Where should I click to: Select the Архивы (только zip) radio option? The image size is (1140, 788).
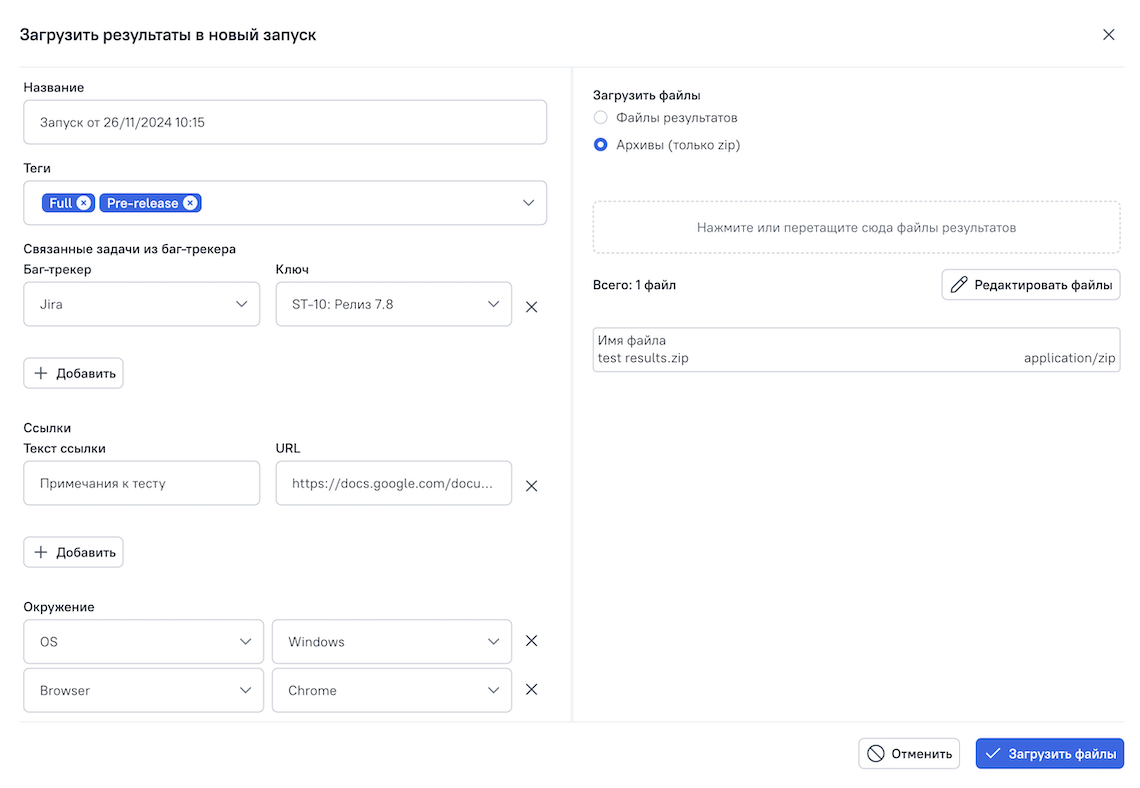point(601,145)
